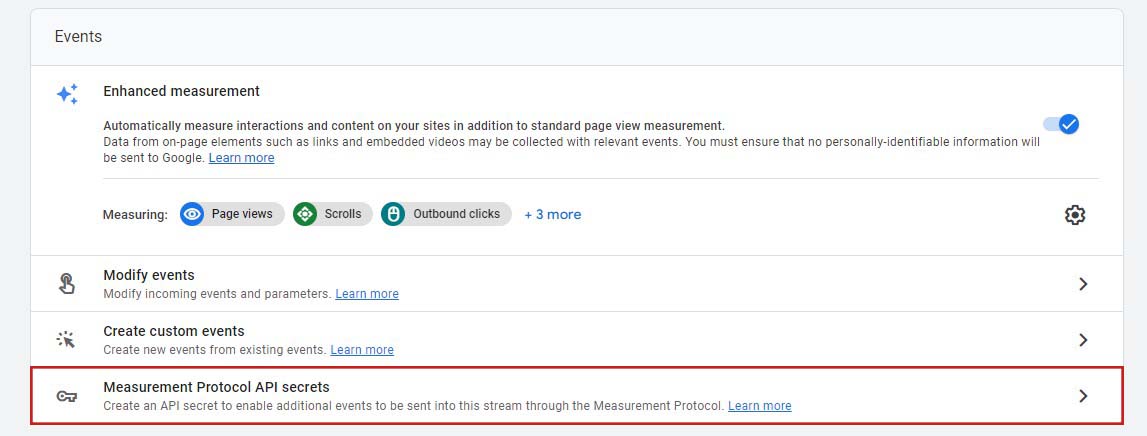
Task: Click the Scrolls crosshair icon
Action: pyautogui.click(x=305, y=214)
